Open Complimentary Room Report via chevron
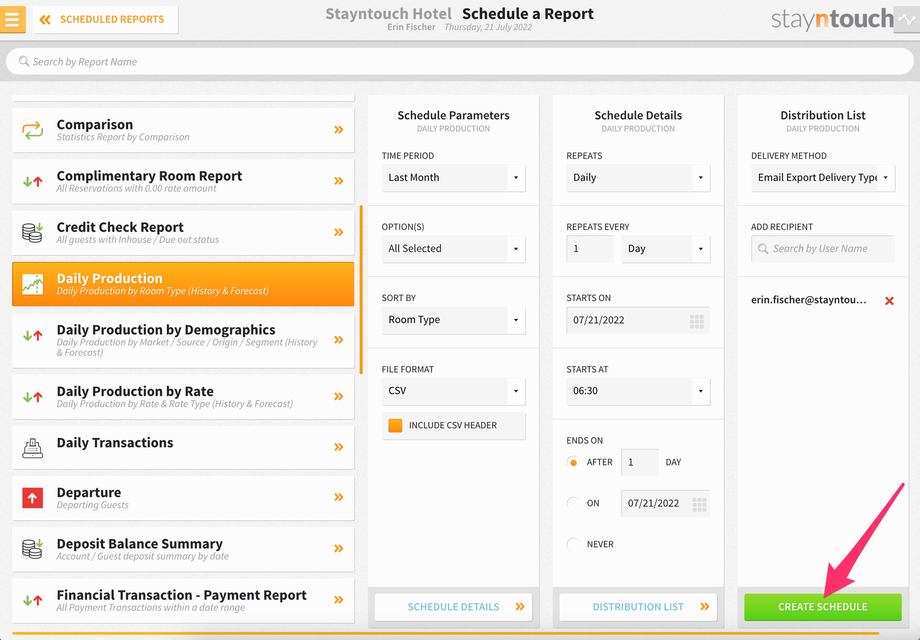Viewport: 920px width, 640px height. pyautogui.click(x=339, y=181)
